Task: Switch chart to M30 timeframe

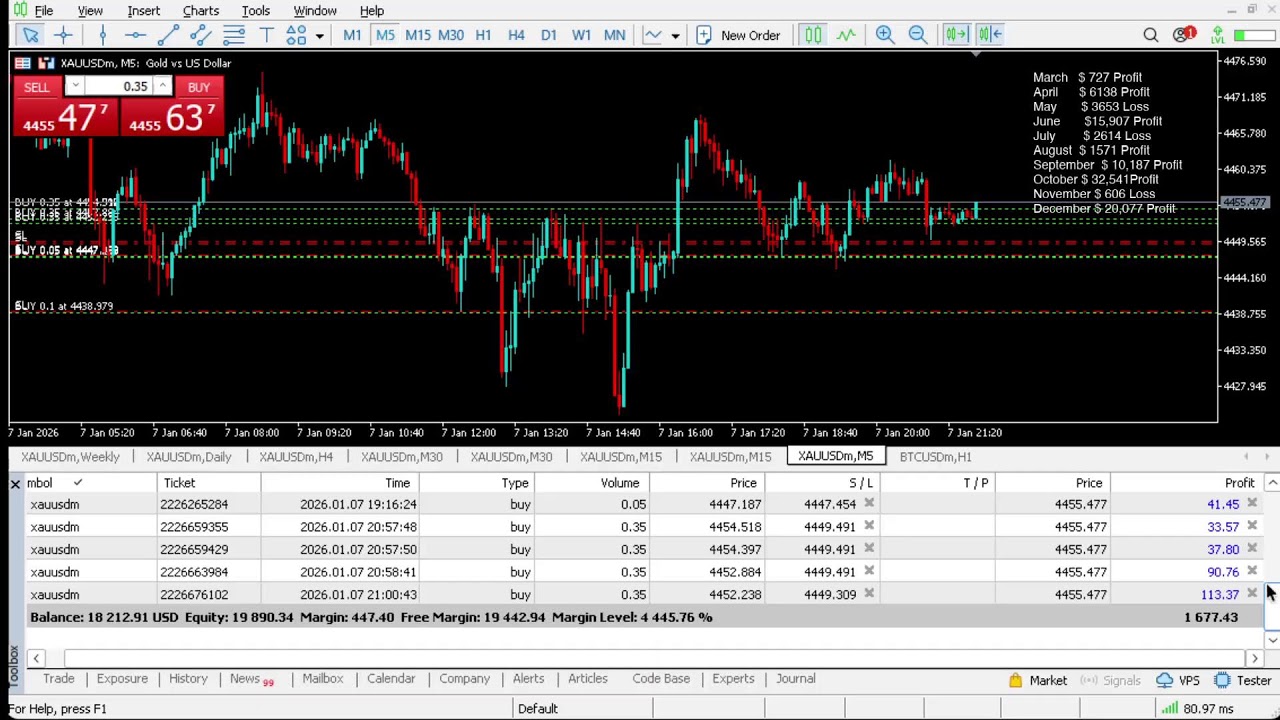Action: [451, 35]
